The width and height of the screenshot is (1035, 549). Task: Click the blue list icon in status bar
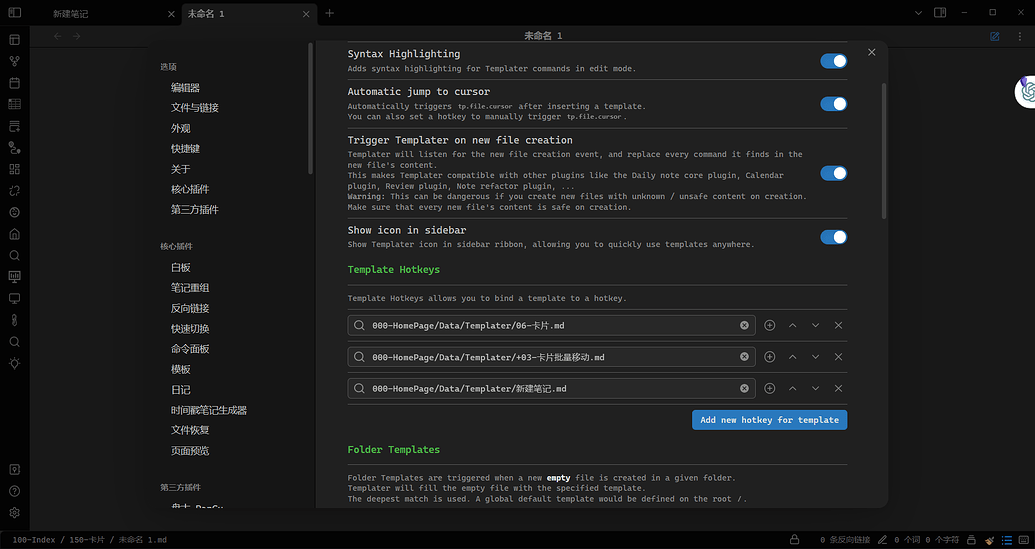pos(1007,540)
